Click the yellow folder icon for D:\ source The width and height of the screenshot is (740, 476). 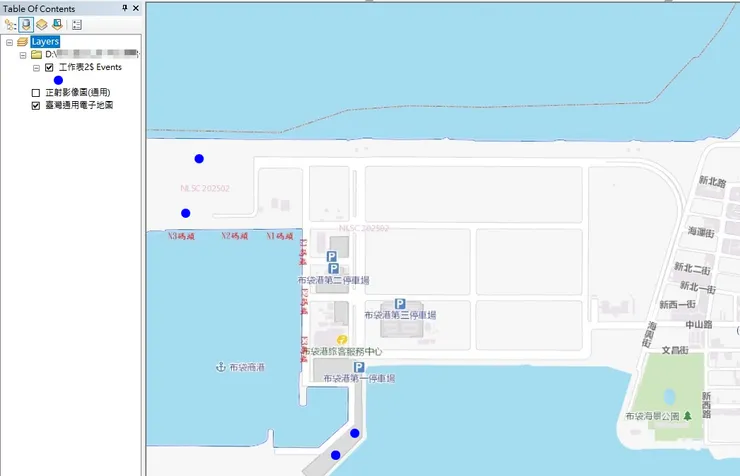click(x=36, y=55)
